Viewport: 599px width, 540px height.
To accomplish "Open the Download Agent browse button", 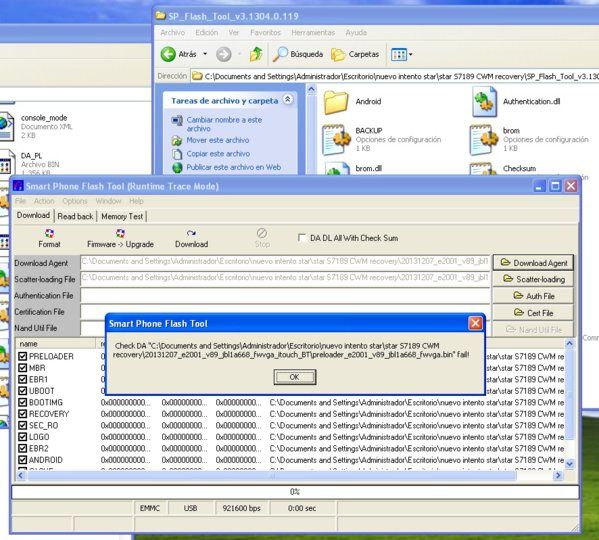I will point(533,263).
